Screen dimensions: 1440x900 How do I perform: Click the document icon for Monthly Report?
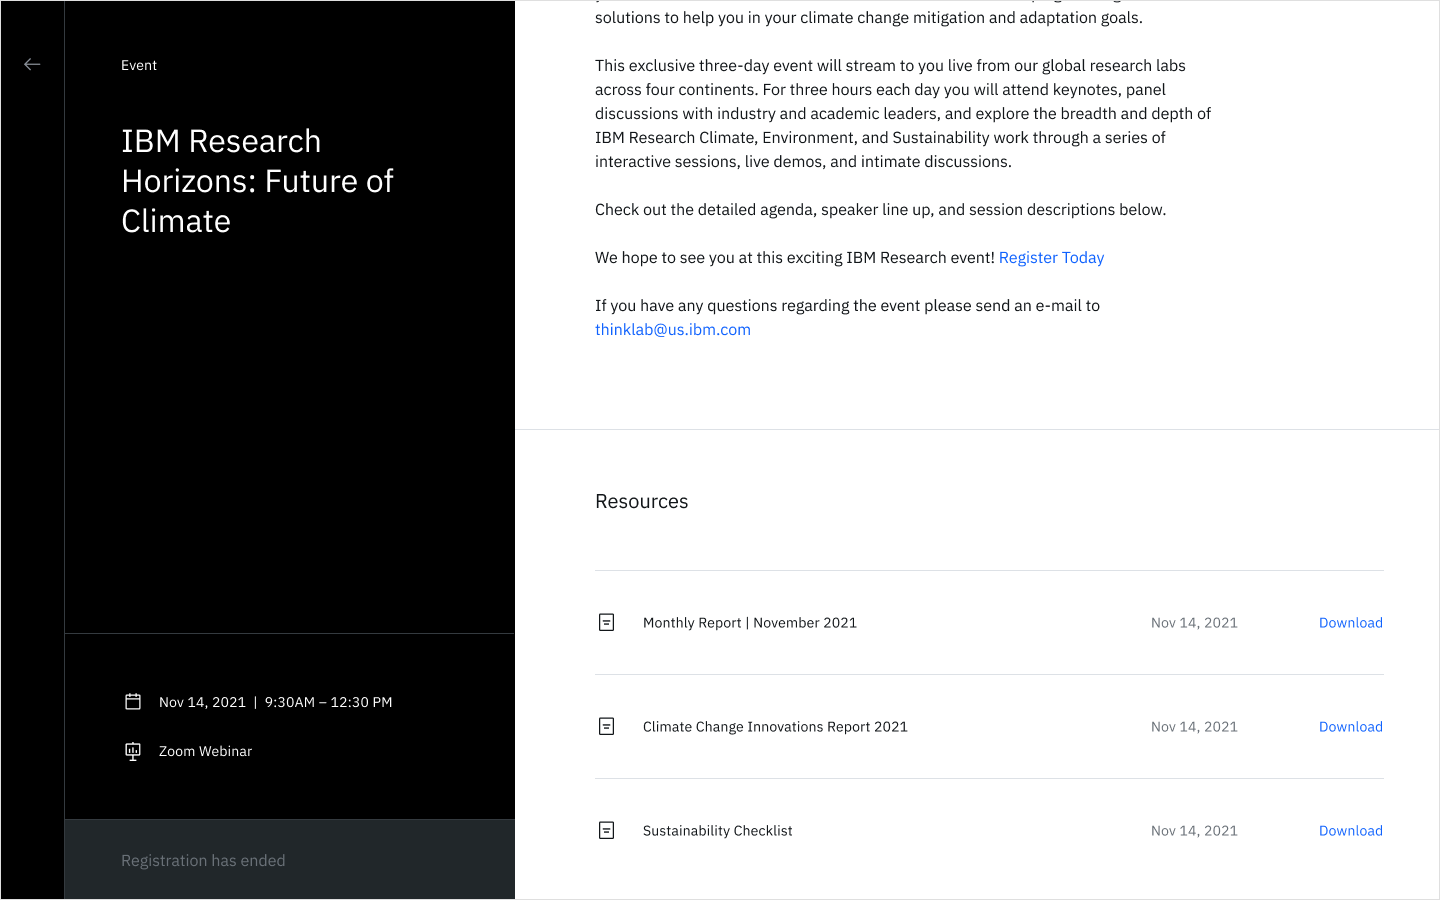click(x=606, y=622)
